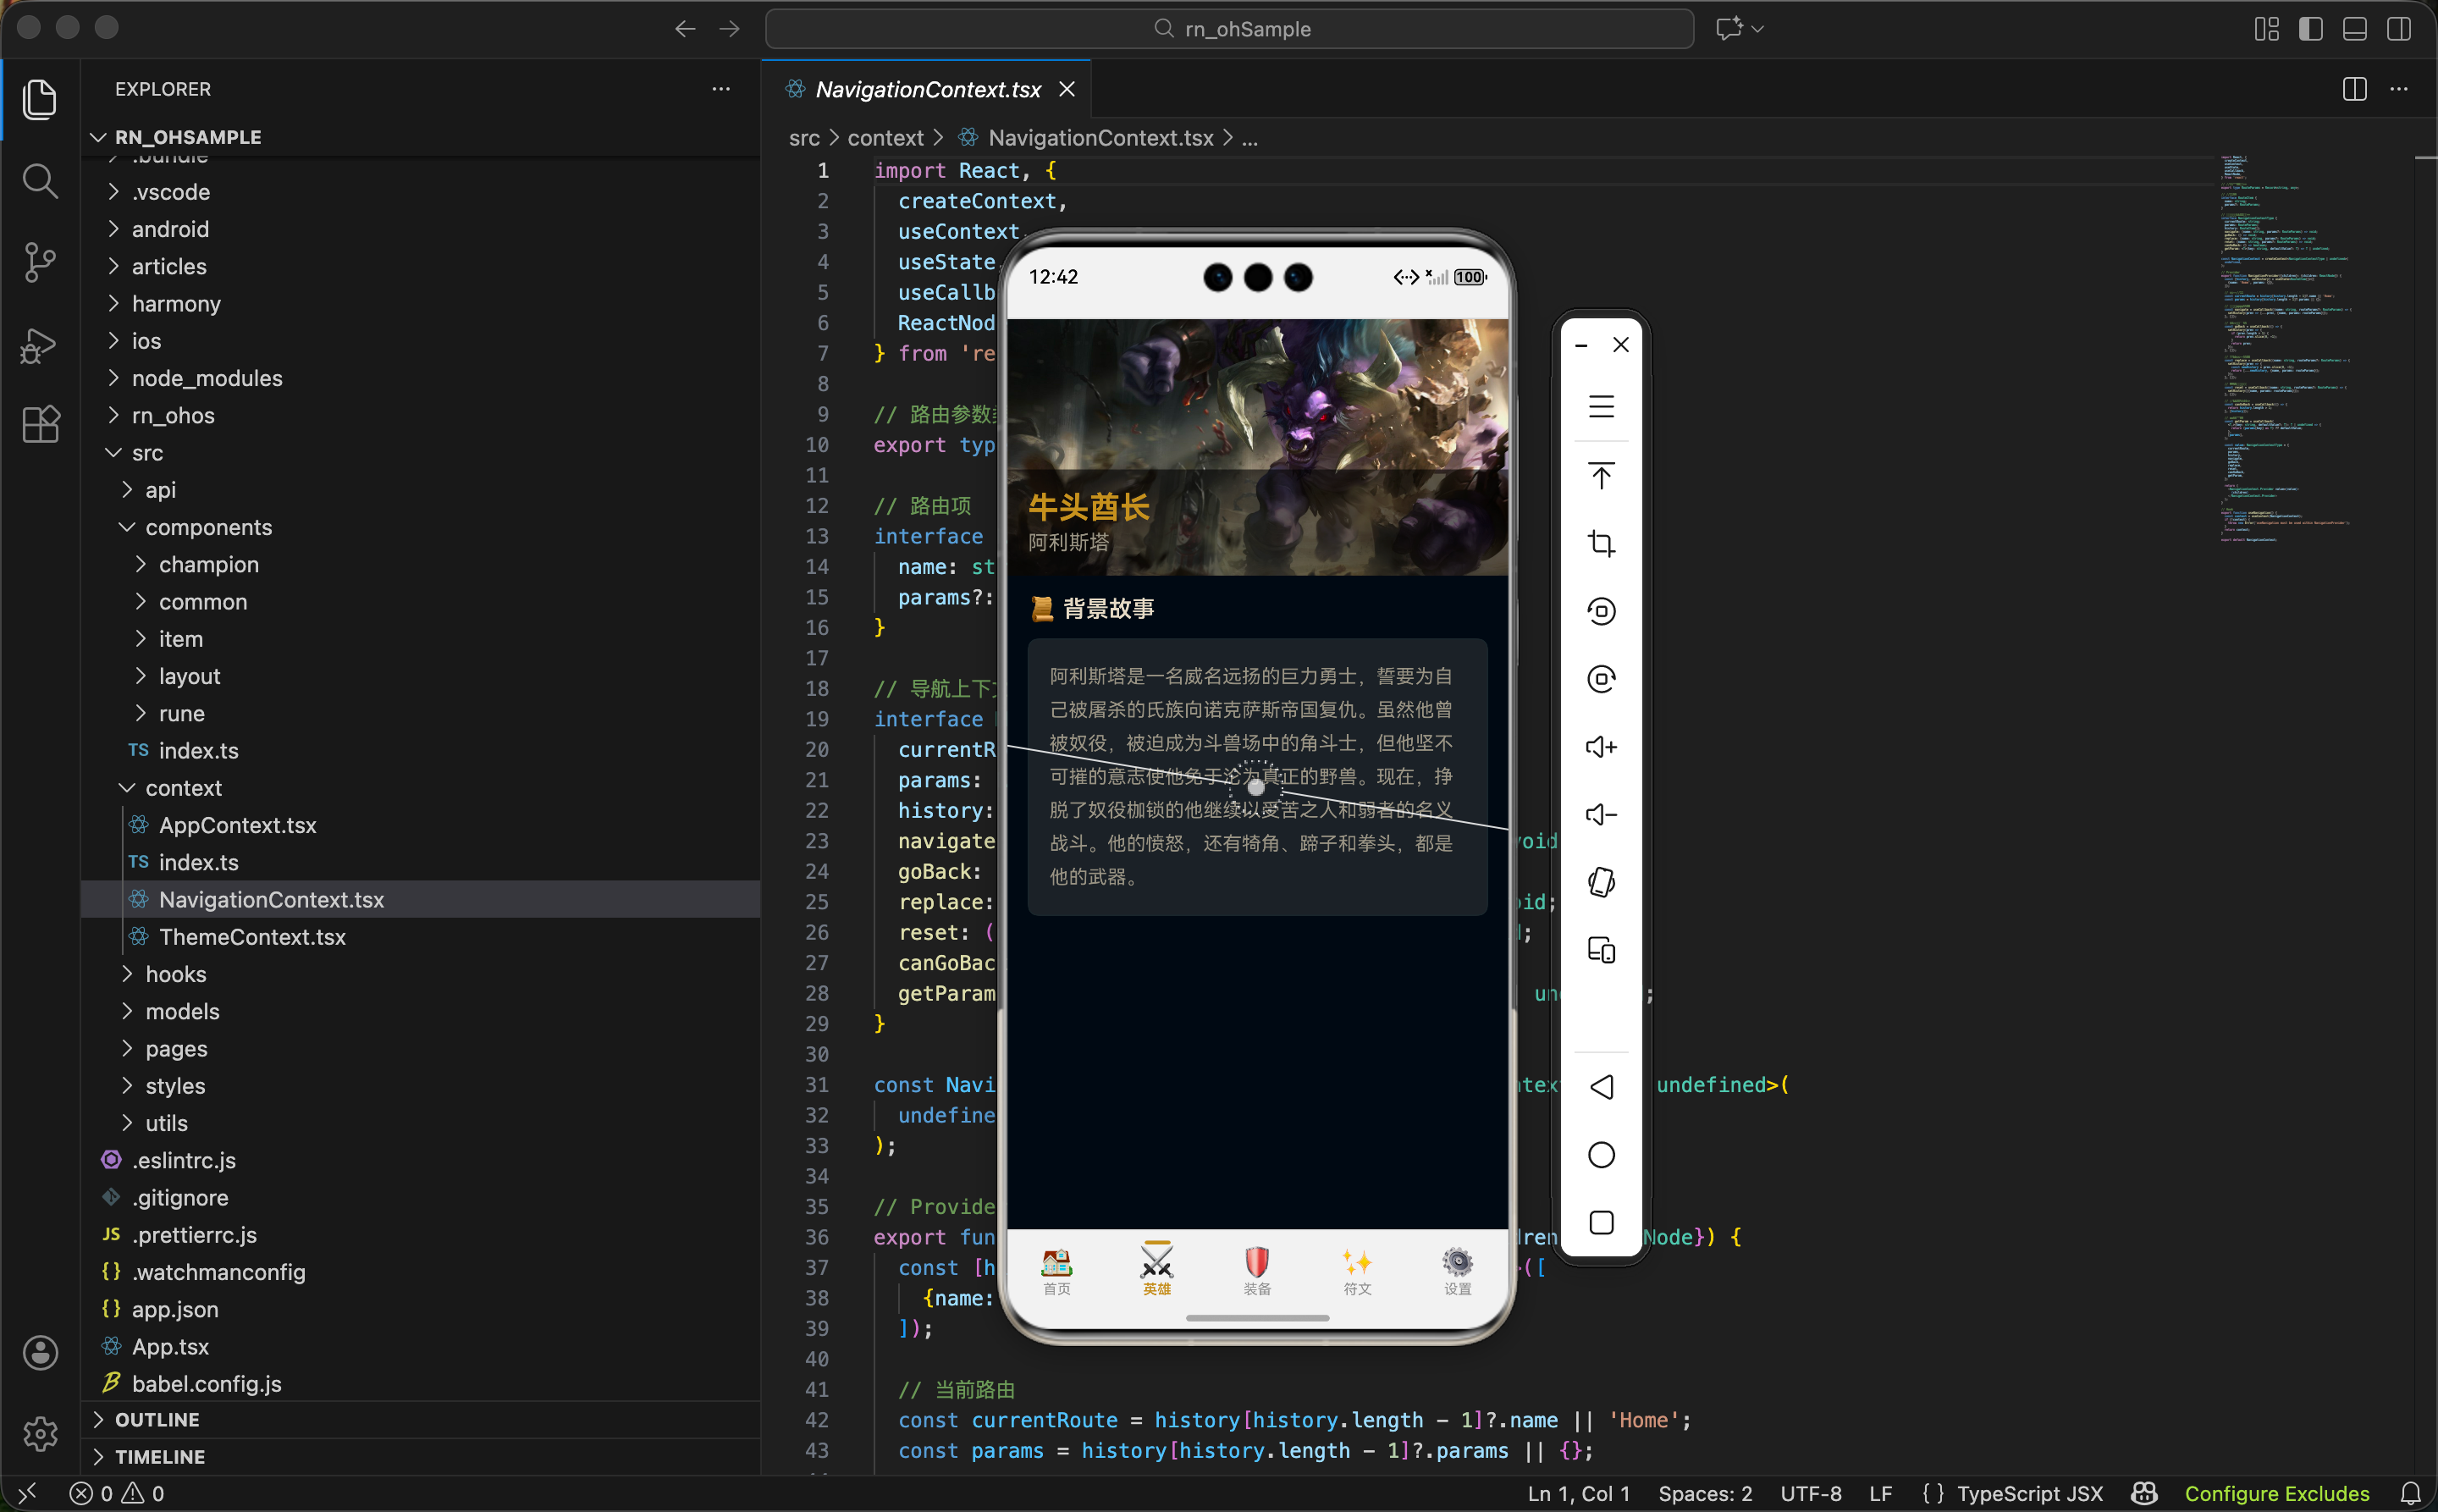Expand the champion folder

tap(420, 565)
